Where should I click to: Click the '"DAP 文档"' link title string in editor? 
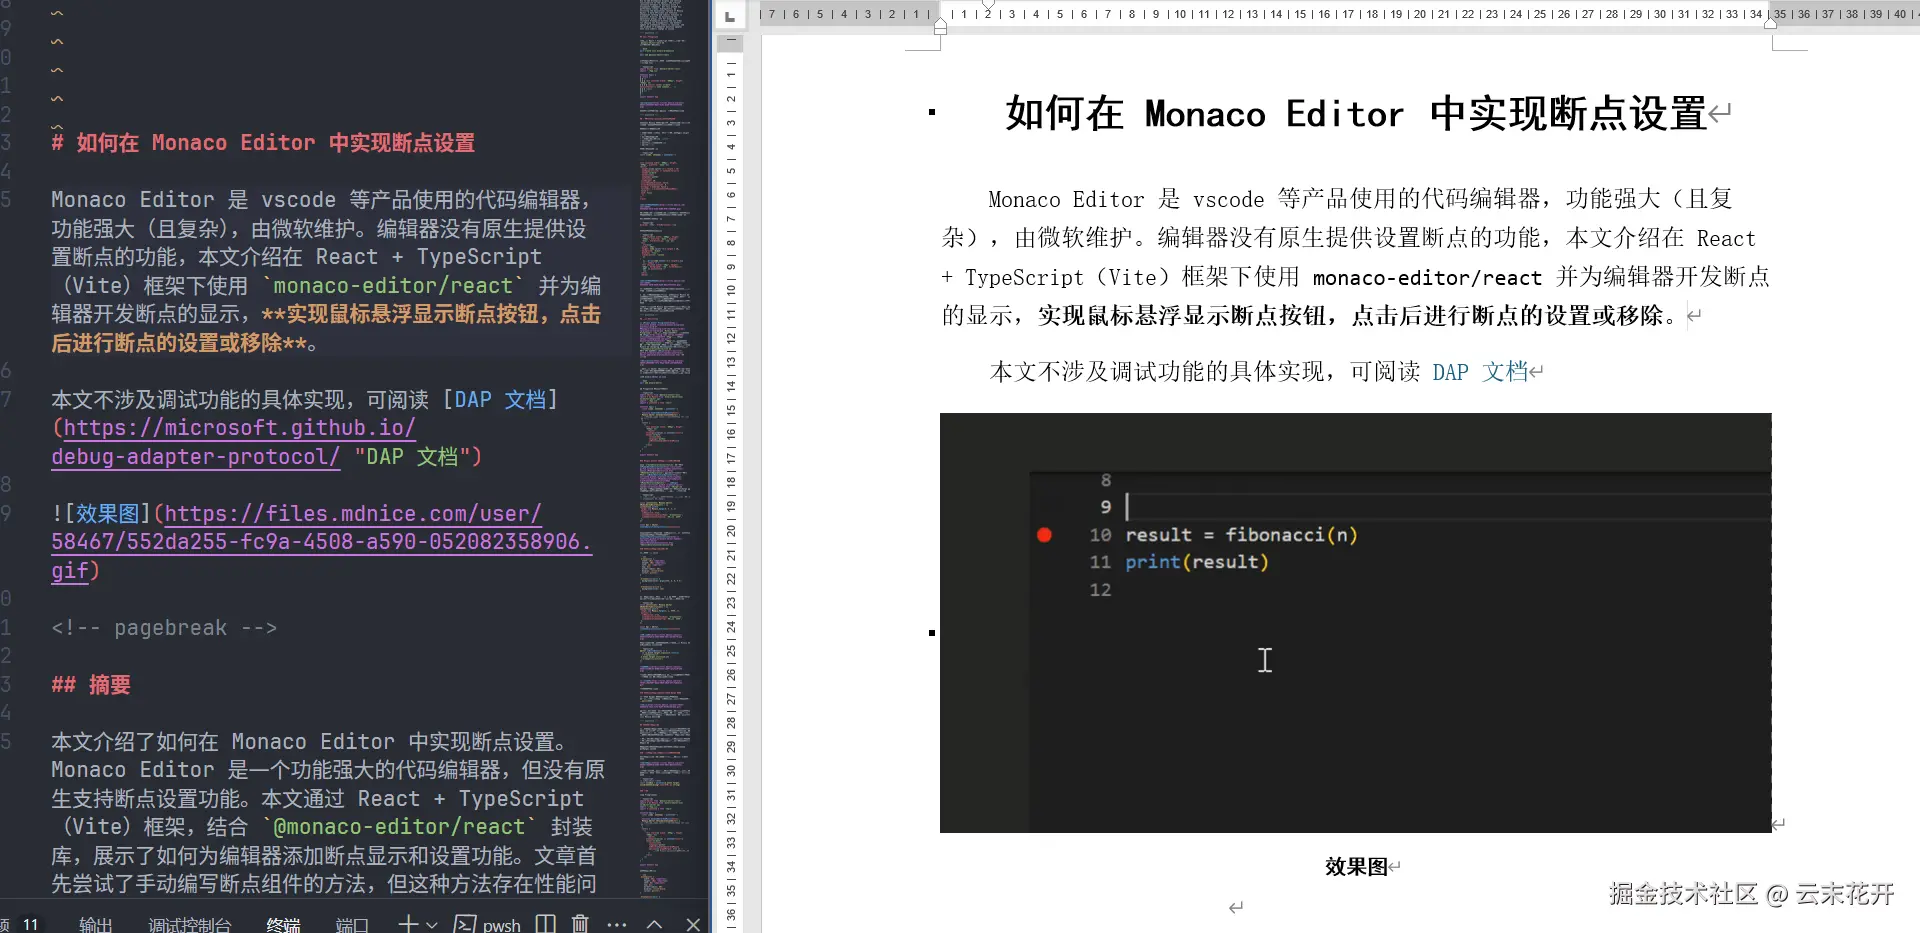(412, 457)
